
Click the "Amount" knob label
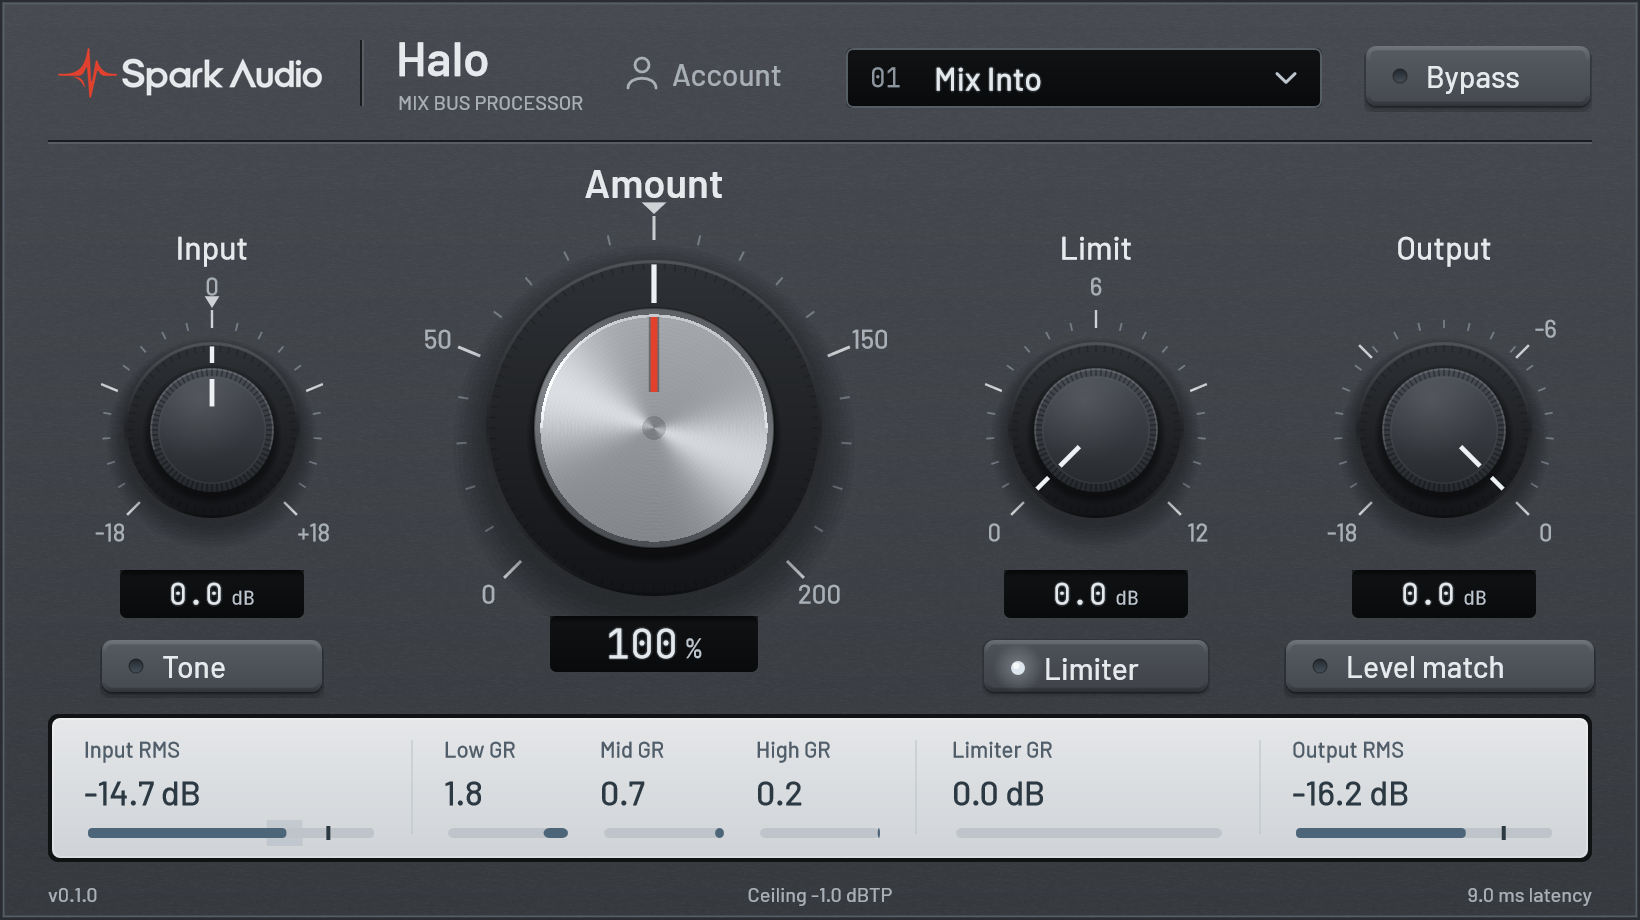click(x=654, y=184)
